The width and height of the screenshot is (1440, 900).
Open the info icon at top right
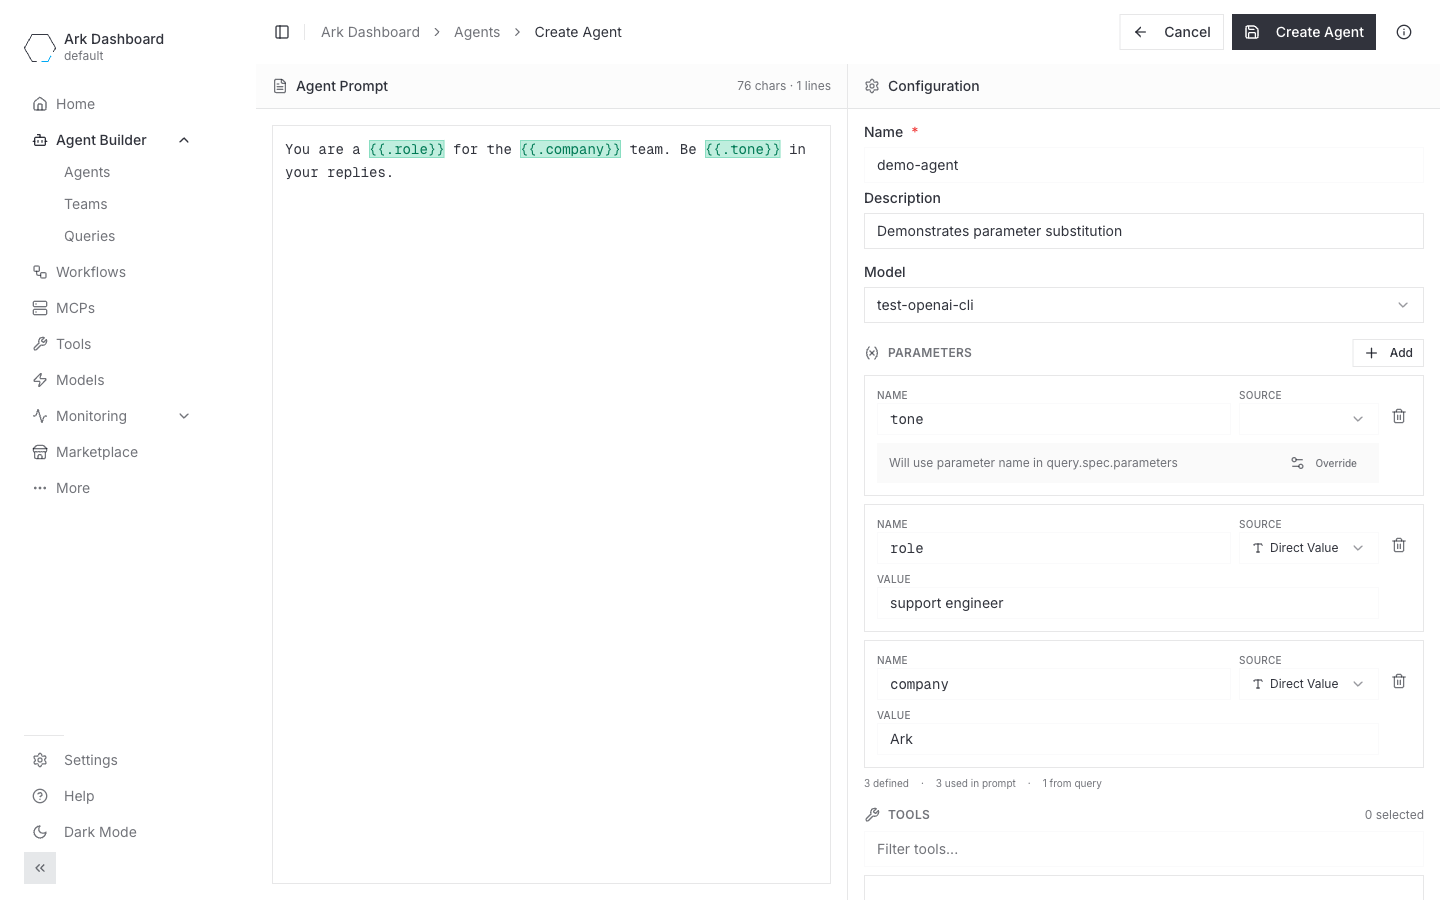point(1404,32)
